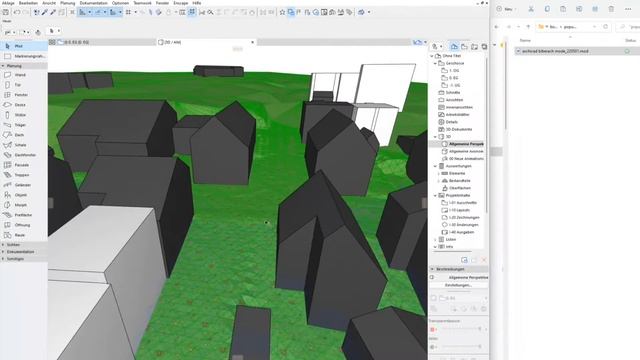
Task: Select the Objekt object tool
Action: pos(24,195)
